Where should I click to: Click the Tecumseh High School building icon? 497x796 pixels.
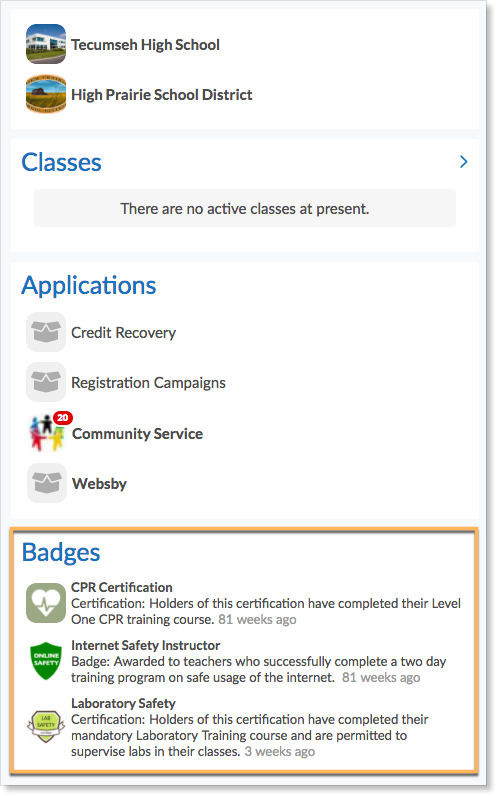[x=46, y=44]
